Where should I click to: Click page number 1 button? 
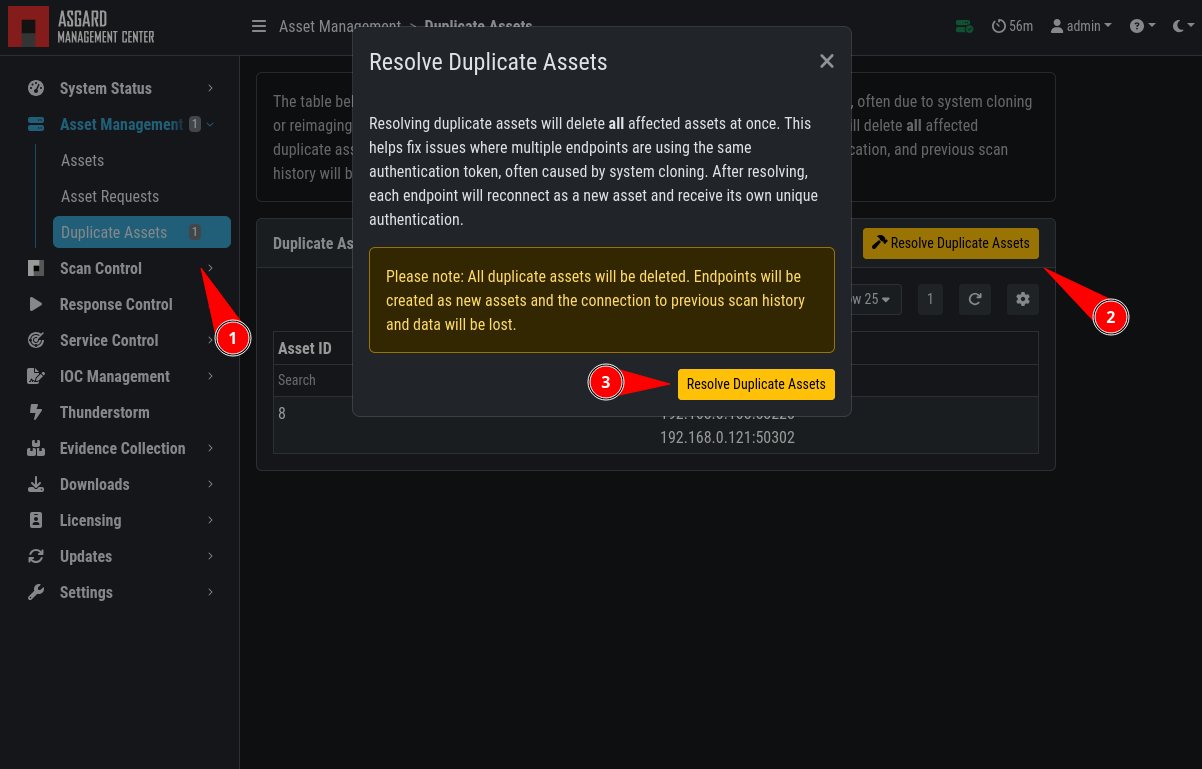pos(930,299)
